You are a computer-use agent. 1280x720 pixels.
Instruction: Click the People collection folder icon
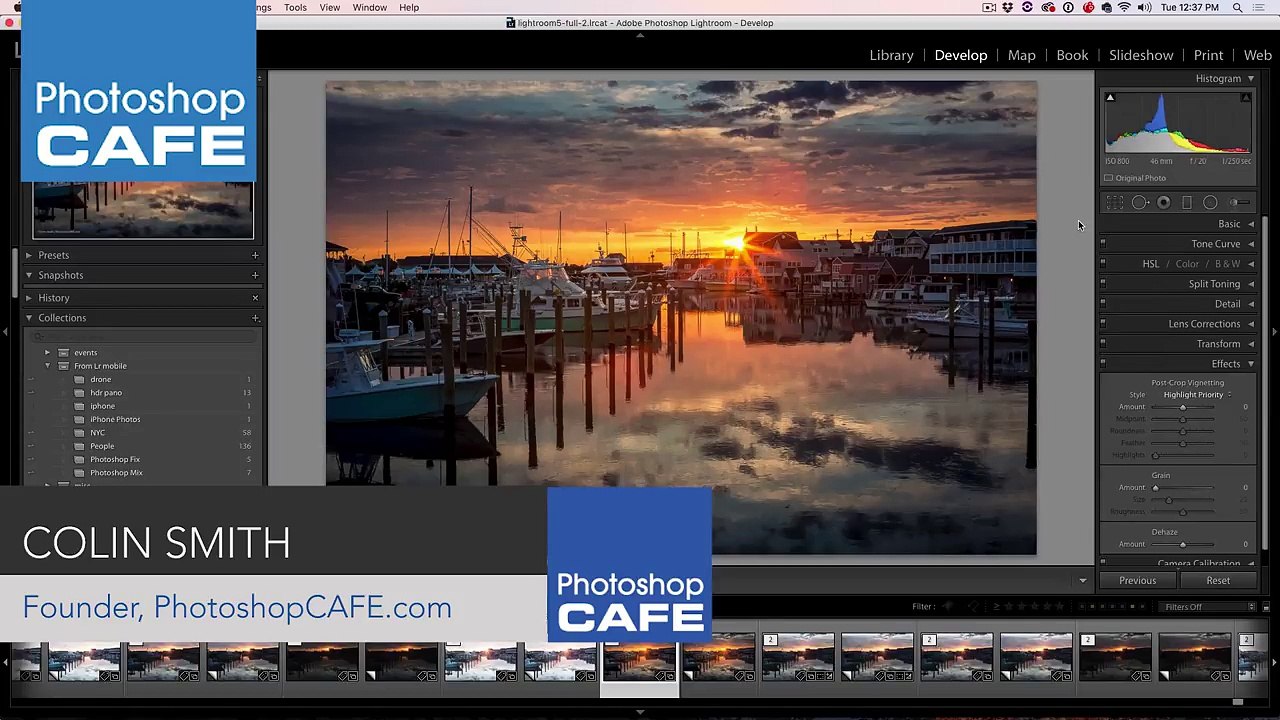pyautogui.click(x=79, y=446)
